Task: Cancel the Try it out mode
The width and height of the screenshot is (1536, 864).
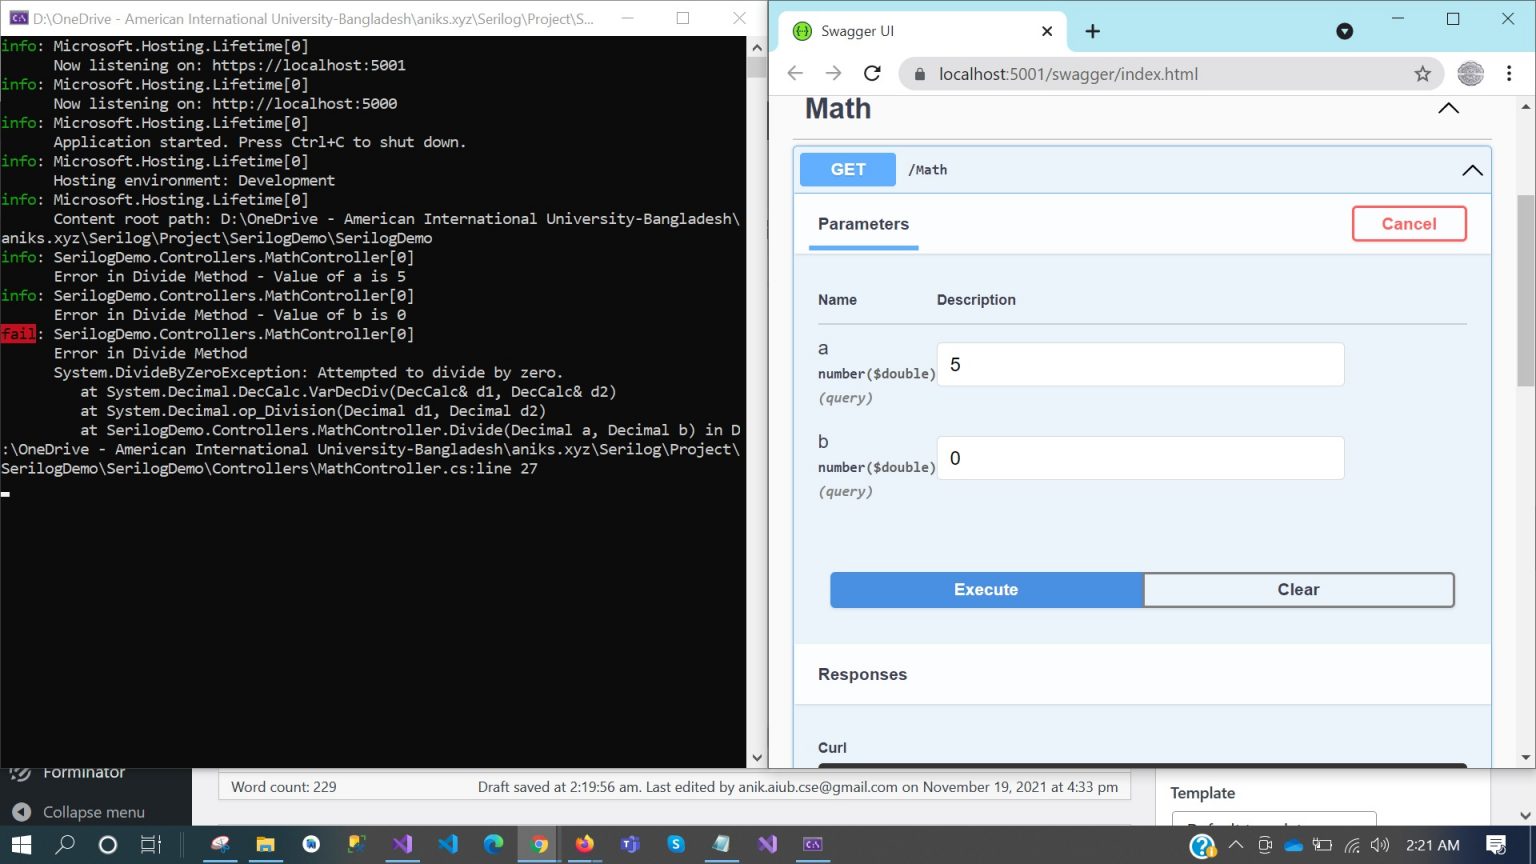Action: tap(1409, 223)
